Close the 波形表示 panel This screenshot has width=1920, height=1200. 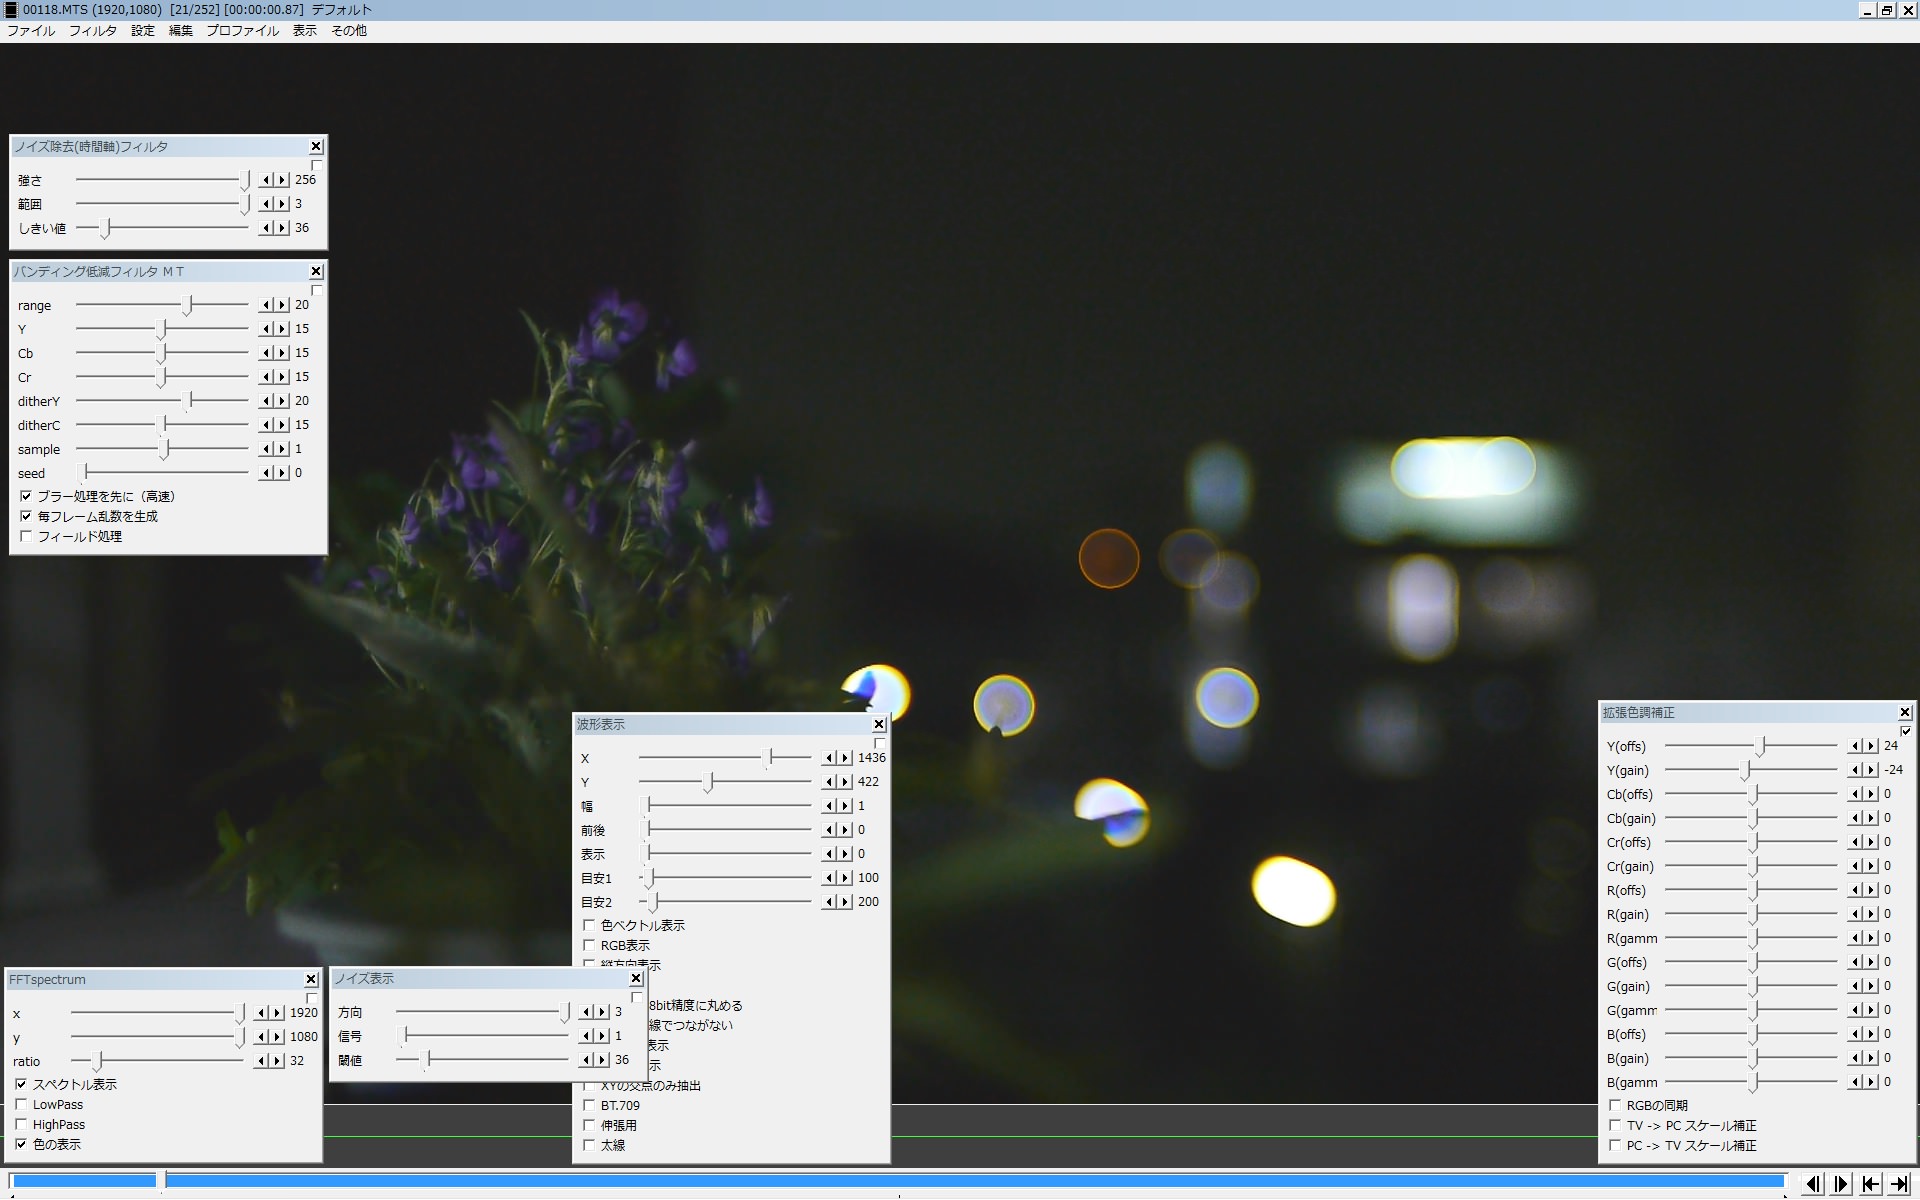click(879, 725)
